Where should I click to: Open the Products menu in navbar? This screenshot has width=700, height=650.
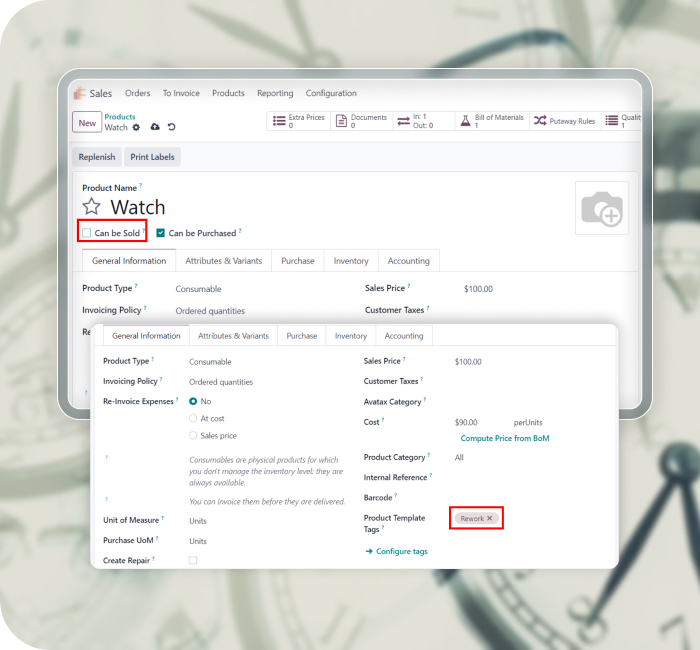(x=228, y=93)
